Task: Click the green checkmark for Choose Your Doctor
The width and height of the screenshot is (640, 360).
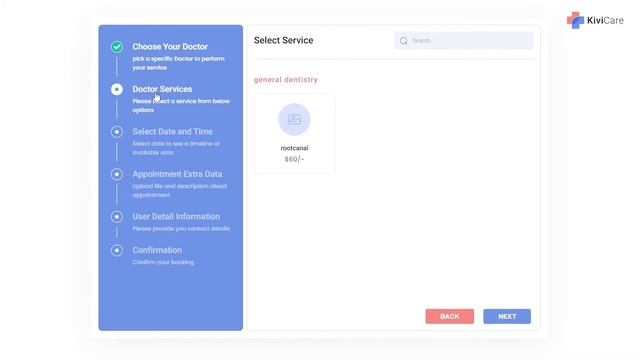Action: (x=117, y=47)
